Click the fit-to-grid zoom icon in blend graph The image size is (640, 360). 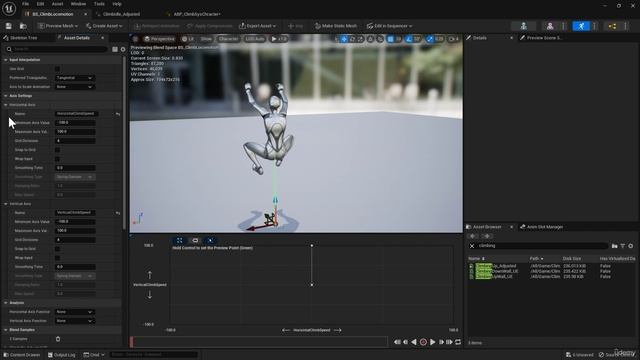tap(179, 240)
